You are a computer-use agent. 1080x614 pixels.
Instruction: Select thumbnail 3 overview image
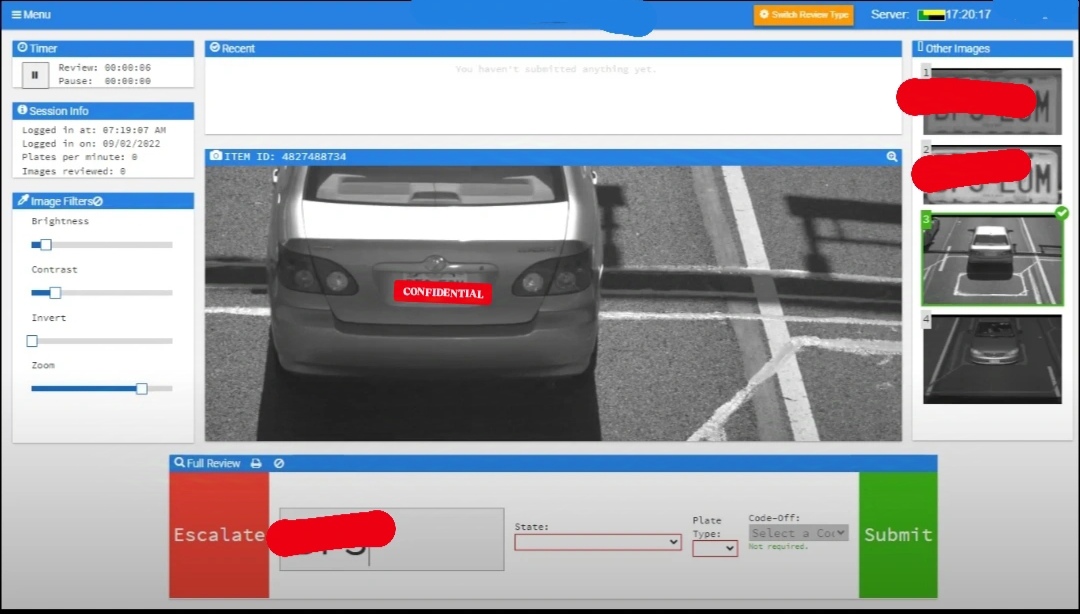(992, 259)
